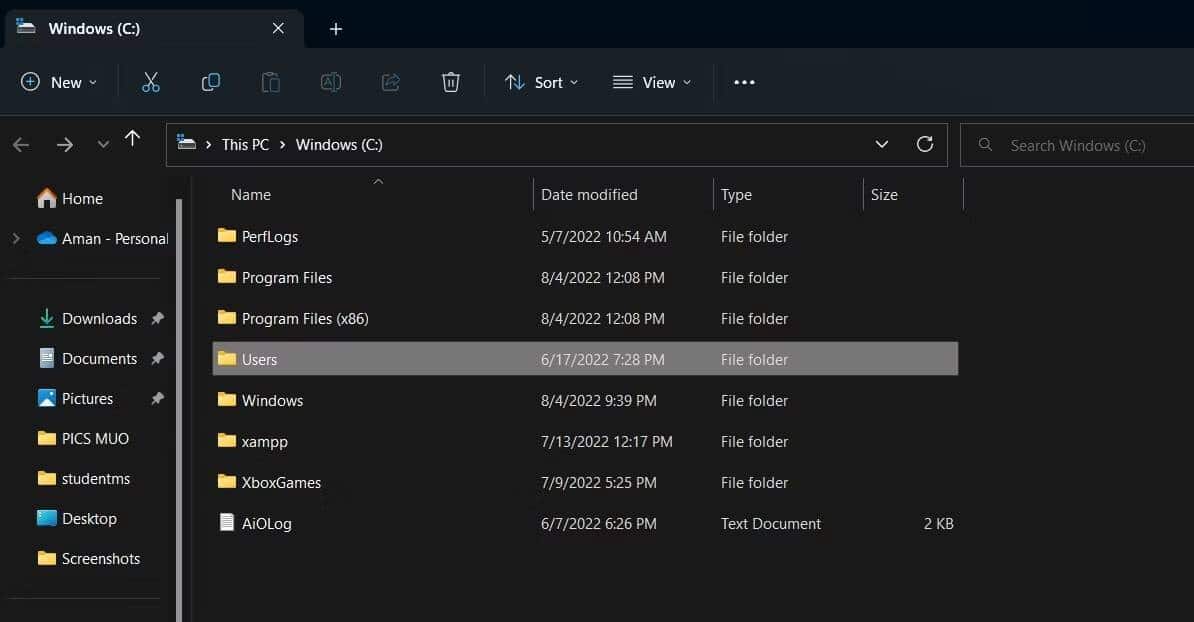This screenshot has height=622, width=1194.
Task: Click the Paste icon in the toolbar
Action: coord(270,82)
